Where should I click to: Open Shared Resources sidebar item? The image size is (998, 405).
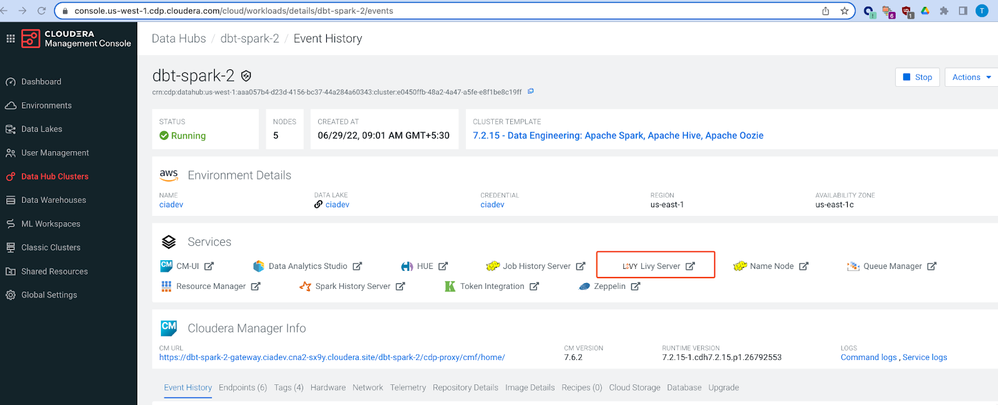pos(54,271)
